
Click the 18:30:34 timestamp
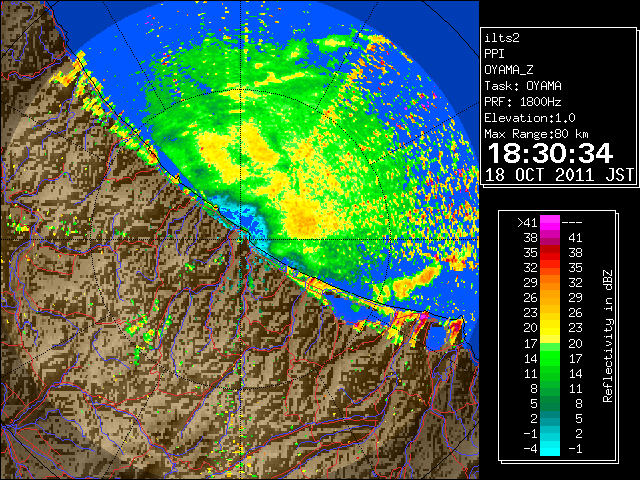tap(550, 153)
